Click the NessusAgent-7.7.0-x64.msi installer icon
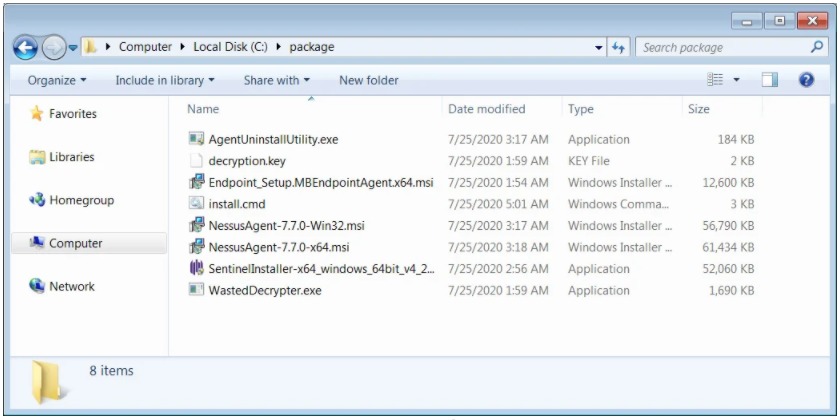 pos(196,247)
